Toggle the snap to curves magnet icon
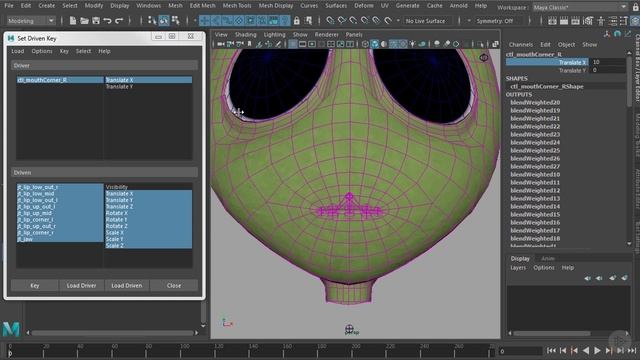 tap(342, 20)
